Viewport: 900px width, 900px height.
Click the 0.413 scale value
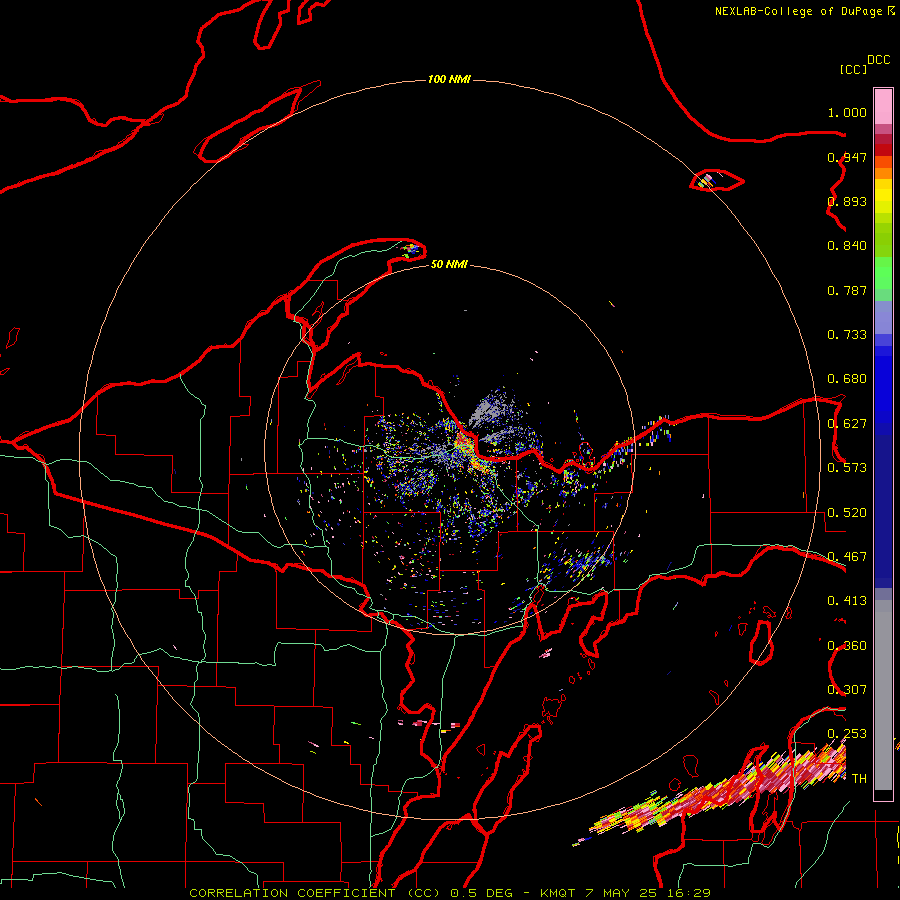847,601
